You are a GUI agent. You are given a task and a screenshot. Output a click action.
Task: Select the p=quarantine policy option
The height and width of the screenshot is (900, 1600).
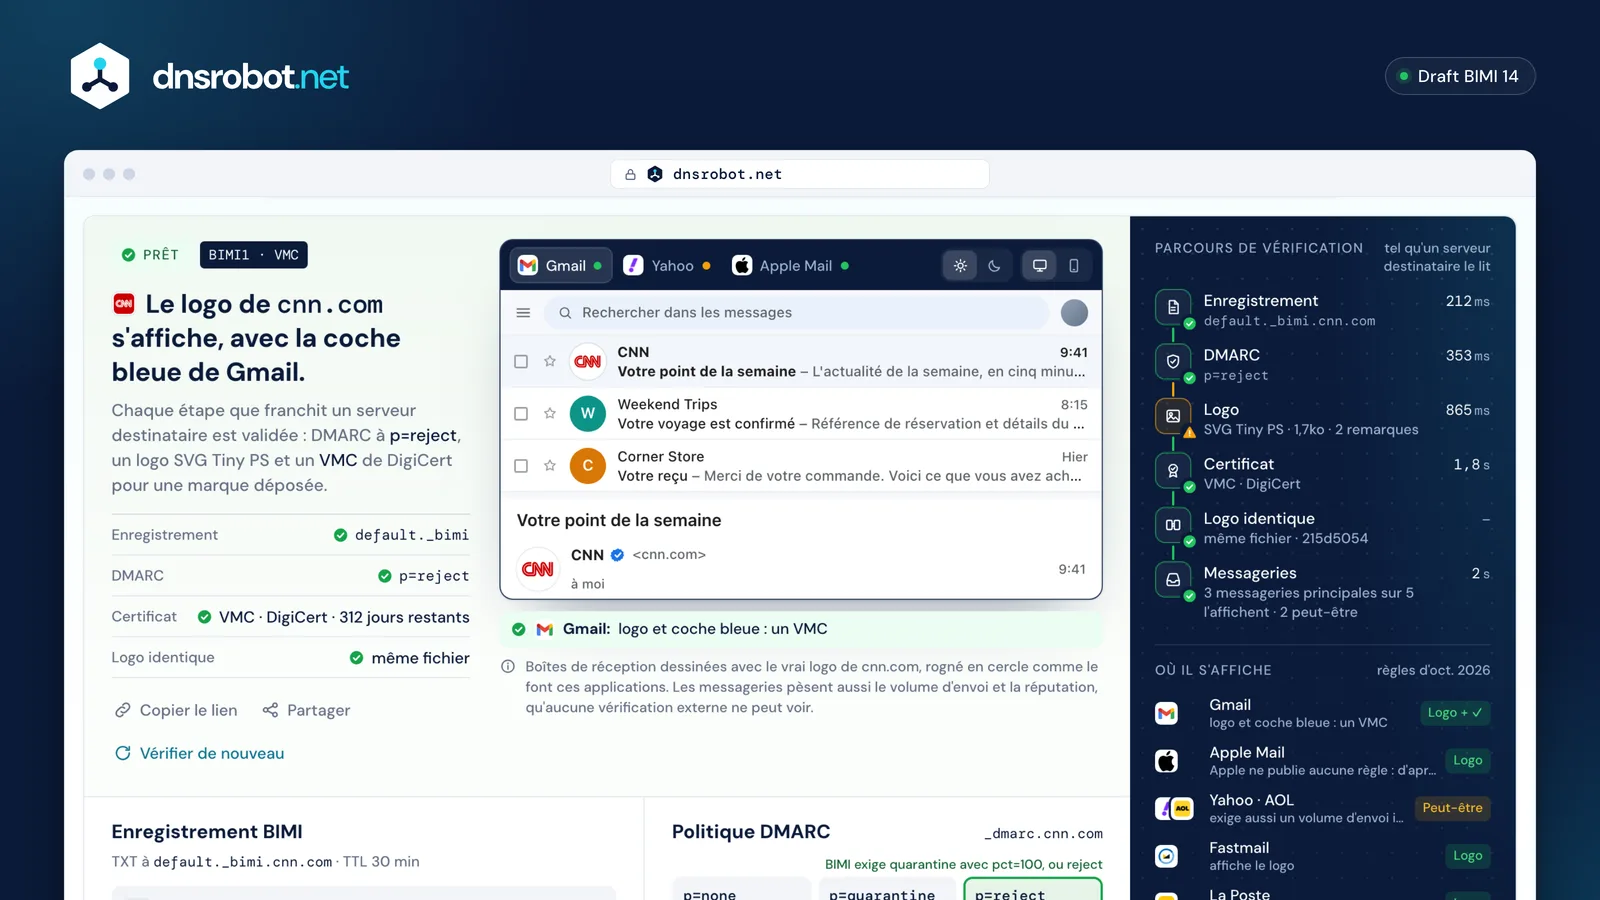(x=887, y=889)
